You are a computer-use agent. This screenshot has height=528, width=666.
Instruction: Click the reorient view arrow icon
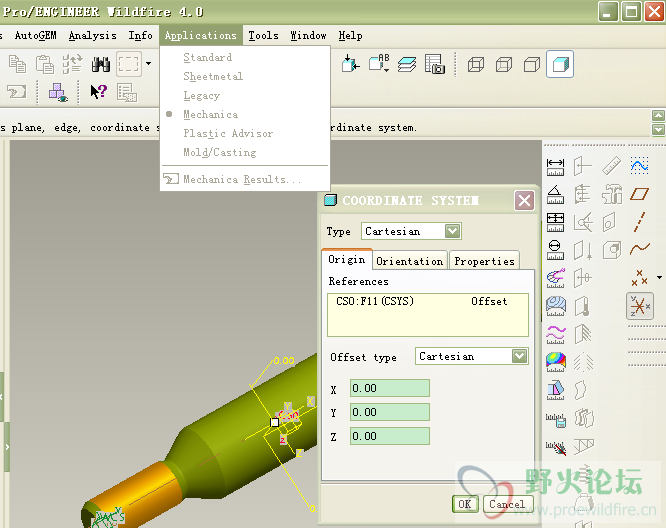351,64
